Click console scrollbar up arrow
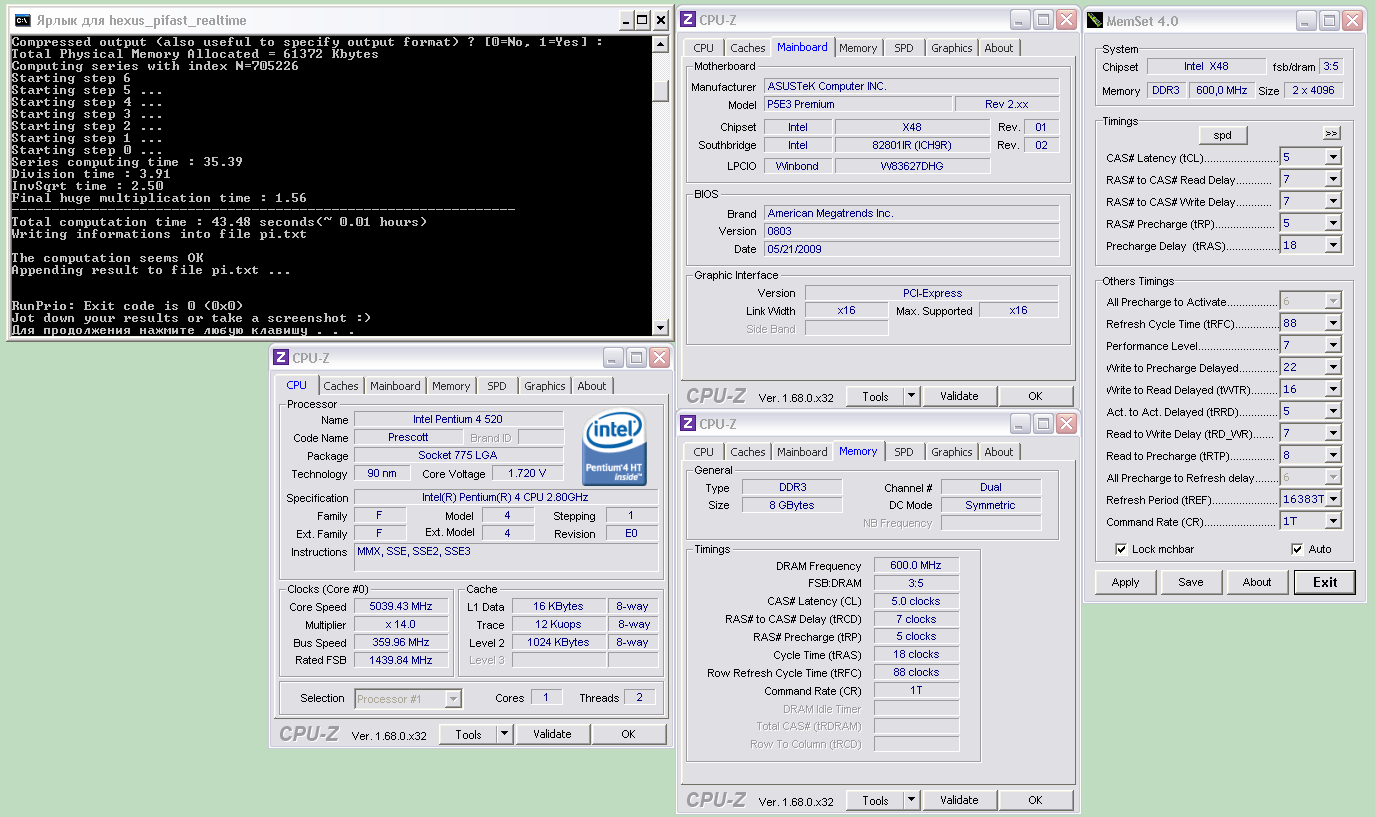1375x817 pixels. [x=659, y=45]
